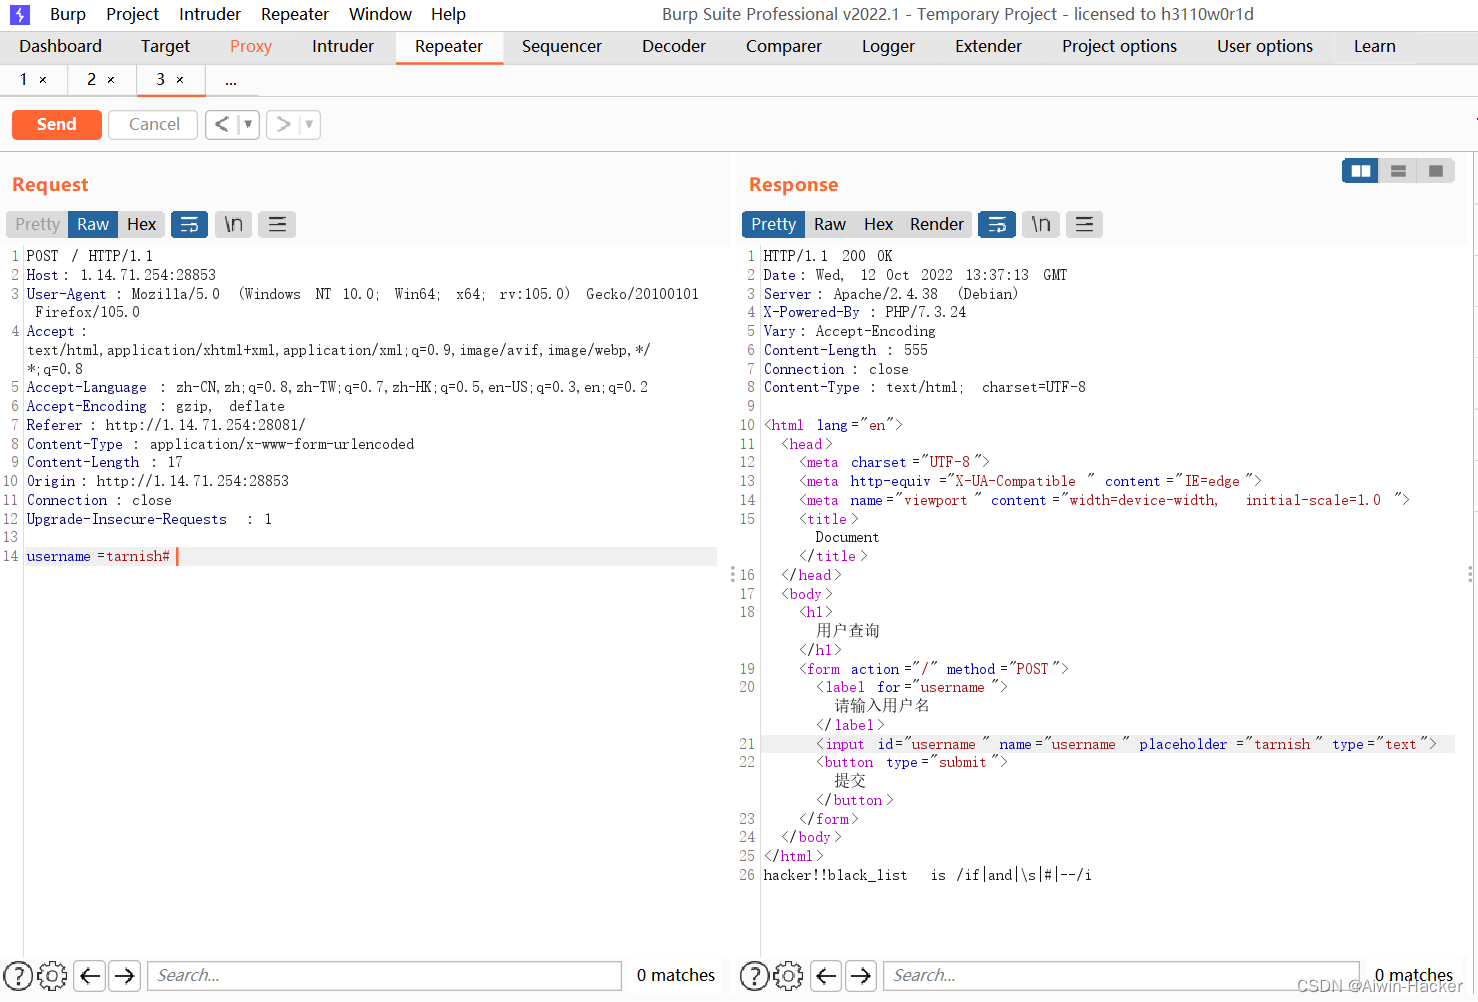The width and height of the screenshot is (1478, 1002).
Task: Open Response panel hamburger options menu
Action: pos(1084,224)
